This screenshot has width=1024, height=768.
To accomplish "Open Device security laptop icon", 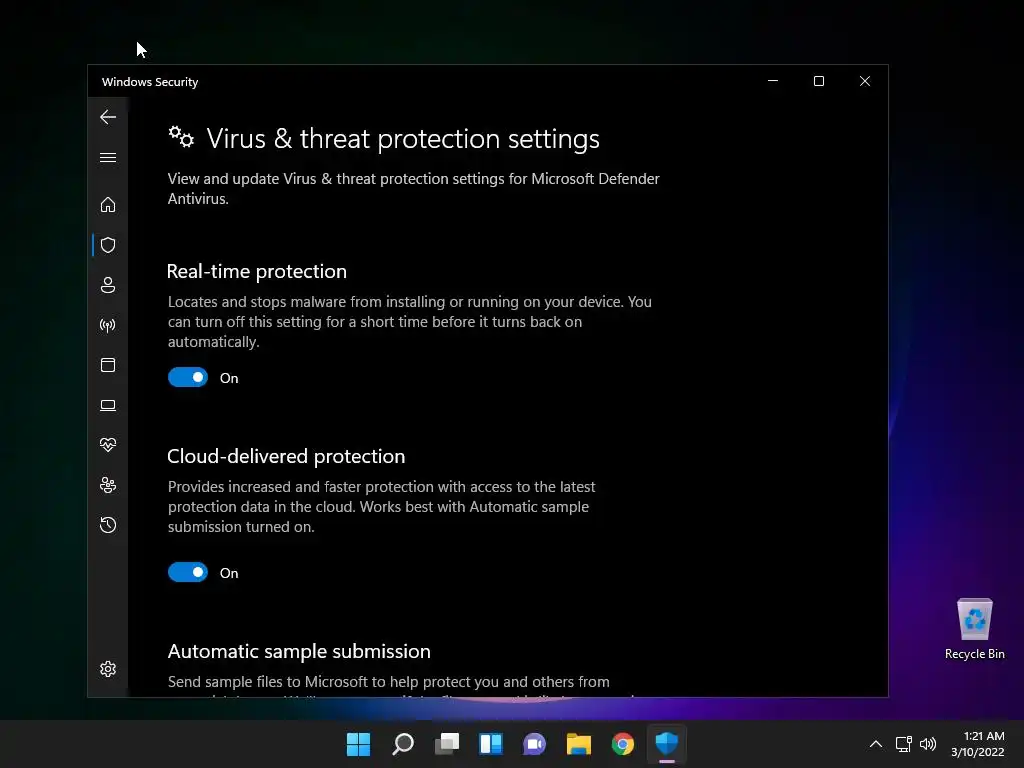I will pos(108,406).
